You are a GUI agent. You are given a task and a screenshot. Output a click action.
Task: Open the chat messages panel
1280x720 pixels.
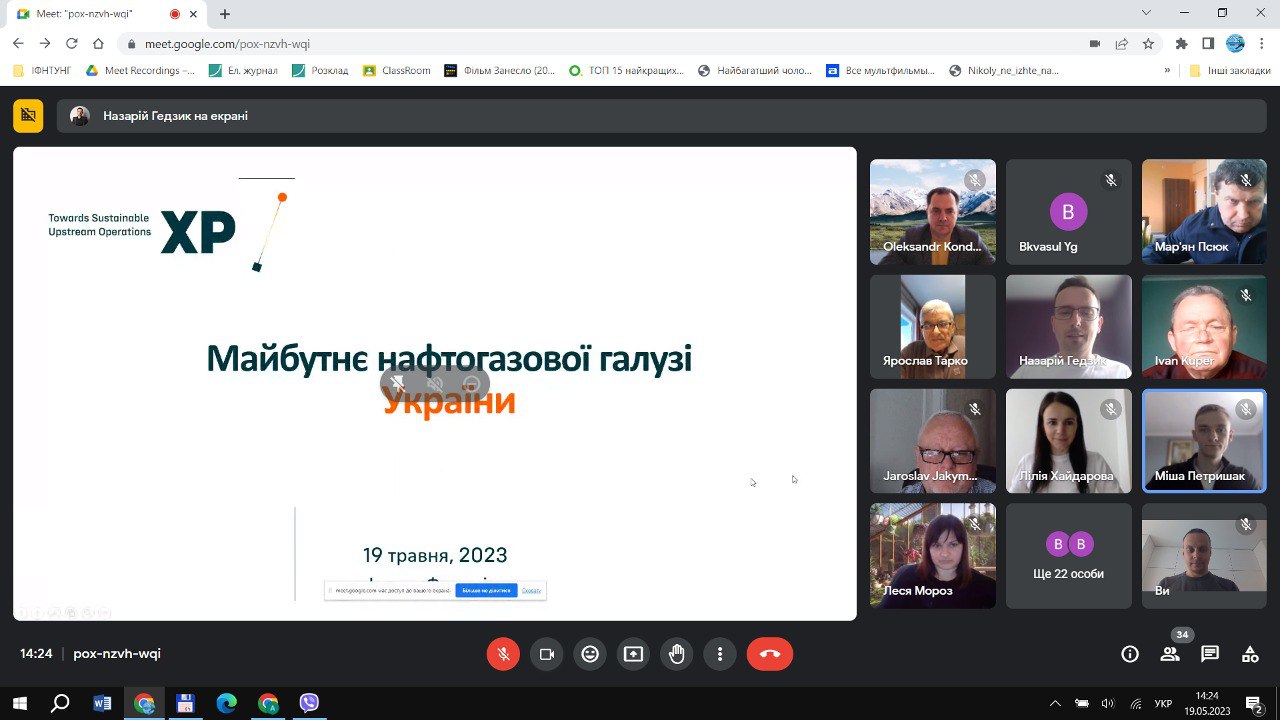[1210, 654]
